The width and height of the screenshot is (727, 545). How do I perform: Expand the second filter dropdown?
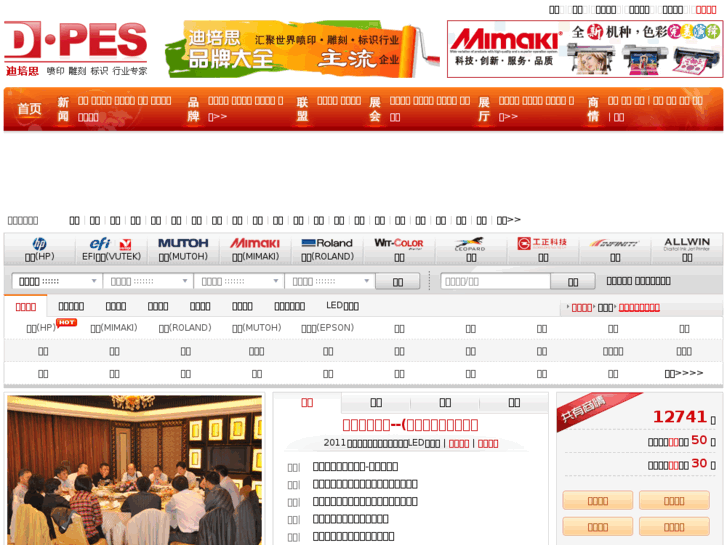tap(147, 281)
